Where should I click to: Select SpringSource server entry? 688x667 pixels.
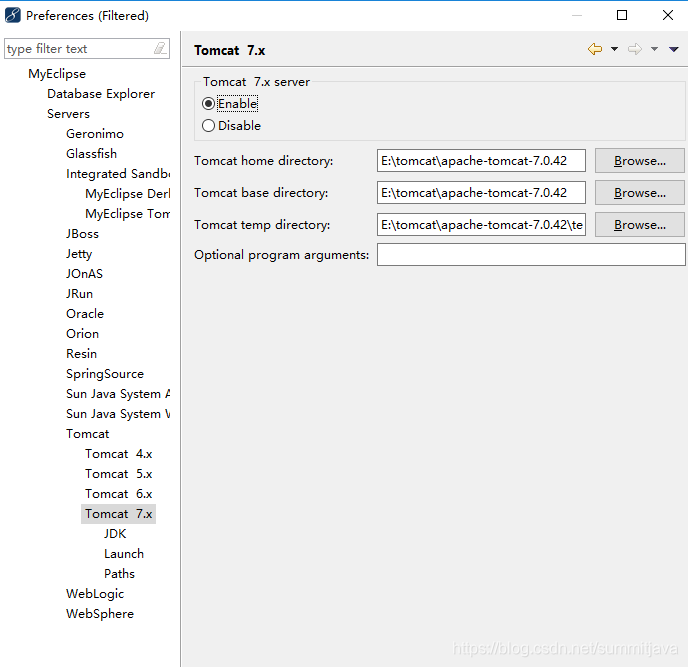(105, 374)
